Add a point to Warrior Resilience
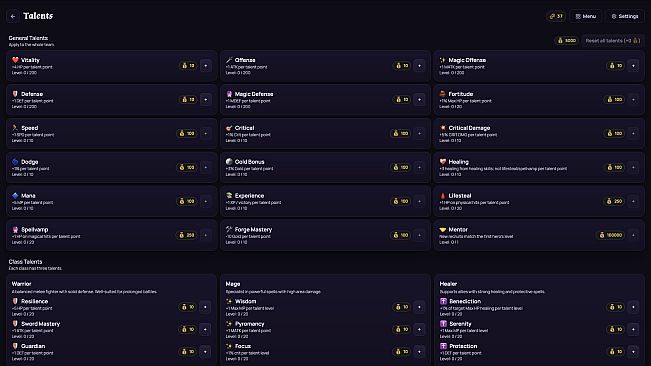The width and height of the screenshot is (651, 366). tap(205, 307)
